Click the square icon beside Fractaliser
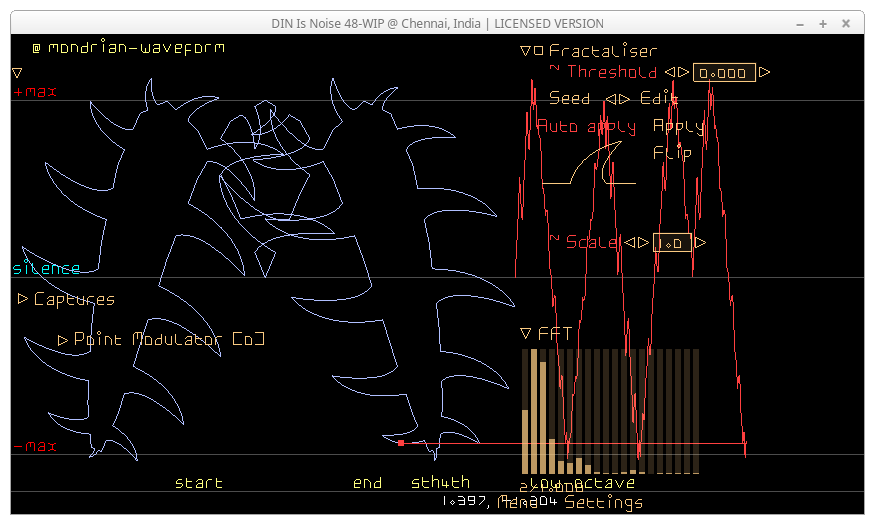 539,51
